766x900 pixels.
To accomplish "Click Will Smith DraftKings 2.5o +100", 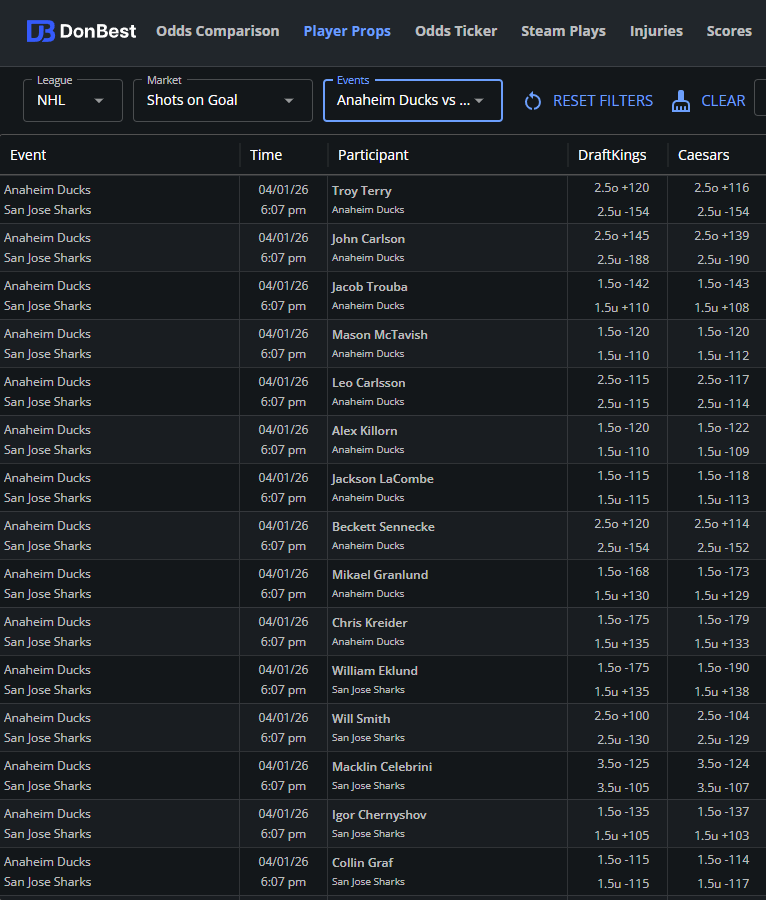I will tap(621, 716).
